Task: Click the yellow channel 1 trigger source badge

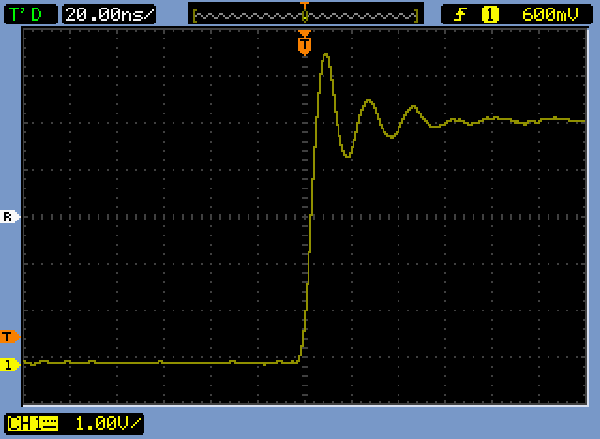Action: click(x=490, y=14)
